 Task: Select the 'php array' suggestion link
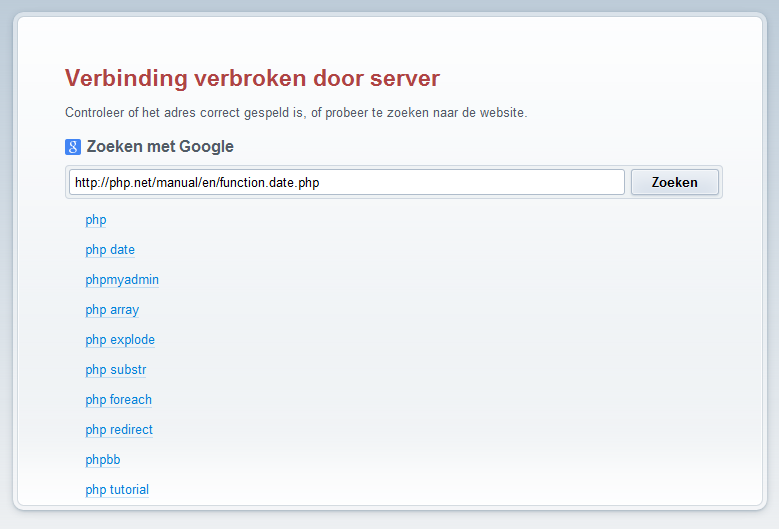(112, 310)
